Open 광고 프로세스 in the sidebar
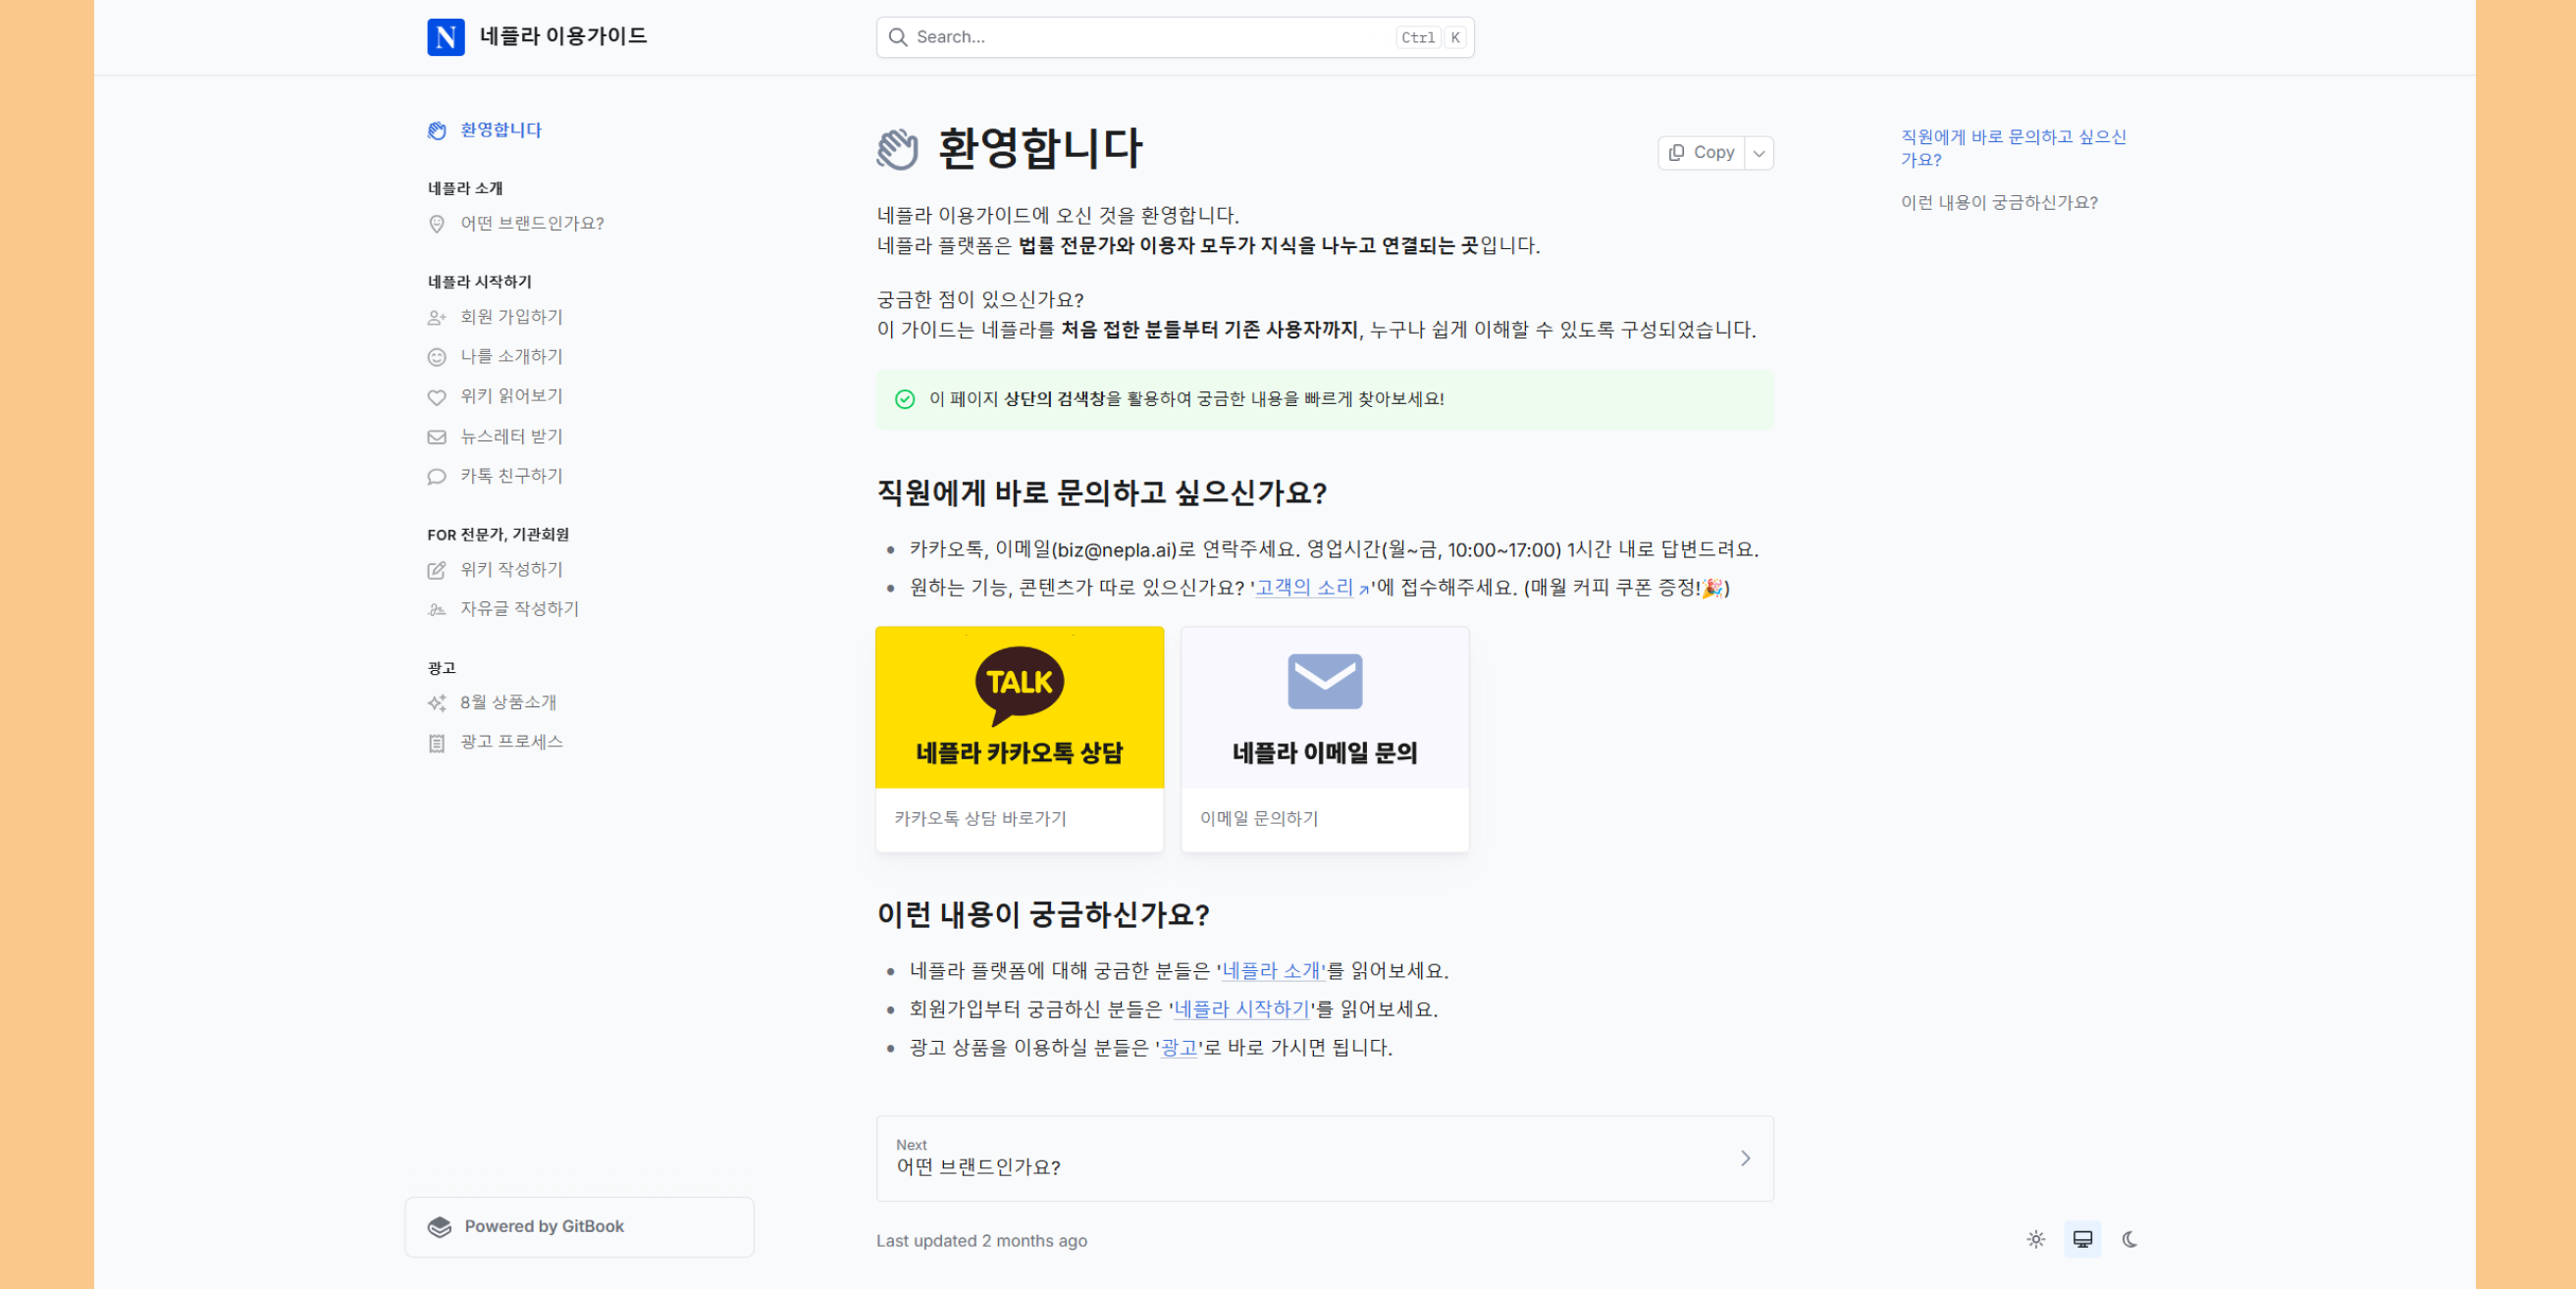 tap(511, 742)
